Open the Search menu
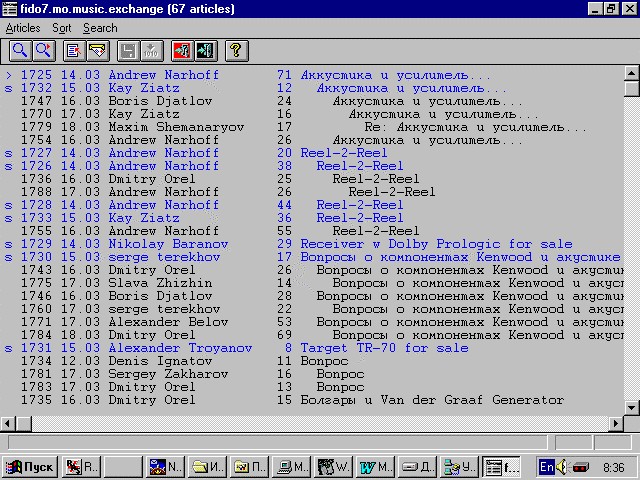Viewport: 640px width, 480px height. [100, 28]
